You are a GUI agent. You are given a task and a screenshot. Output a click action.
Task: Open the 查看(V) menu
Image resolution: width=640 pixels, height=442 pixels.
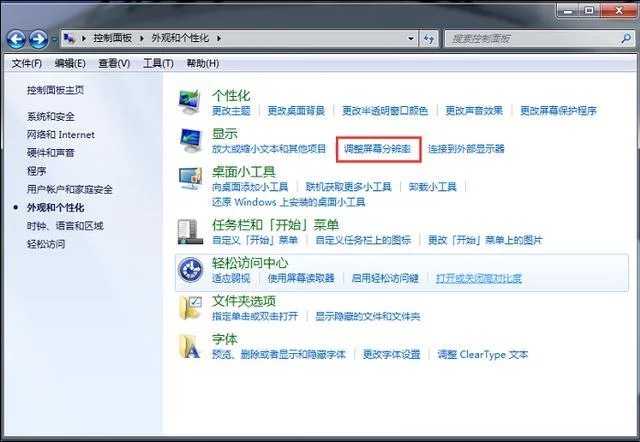pos(114,63)
